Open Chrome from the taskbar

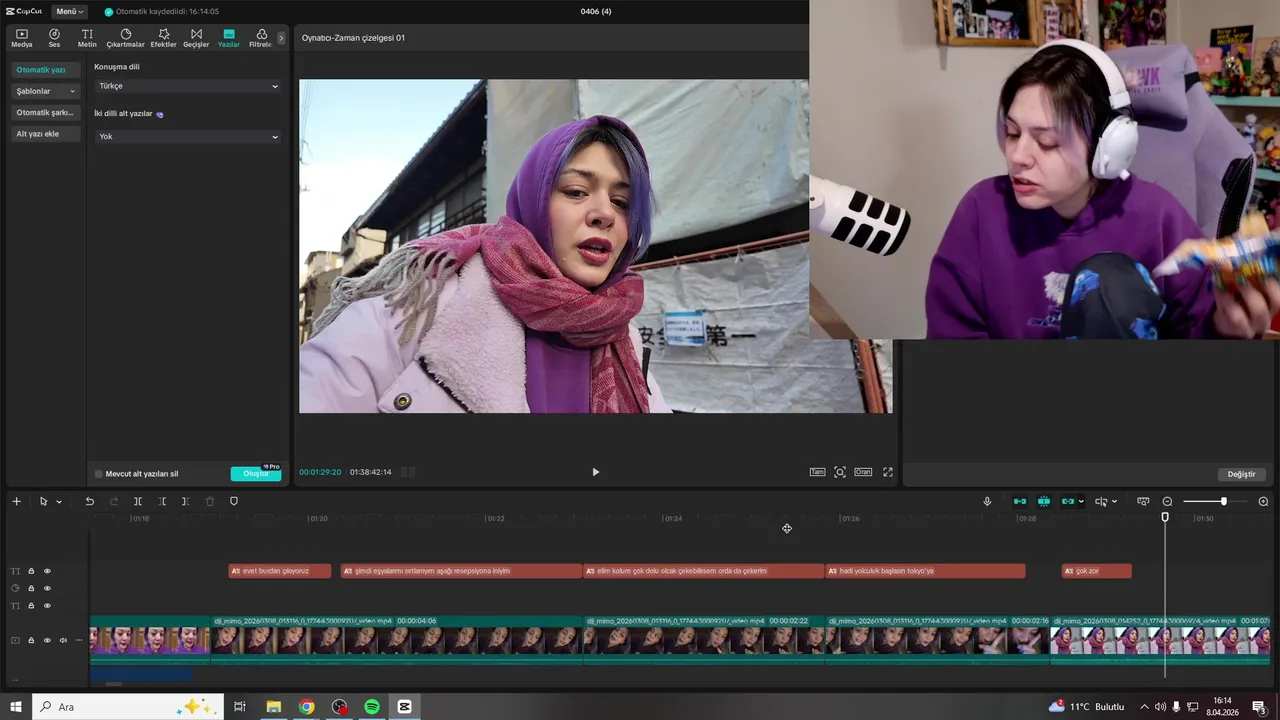click(x=306, y=706)
